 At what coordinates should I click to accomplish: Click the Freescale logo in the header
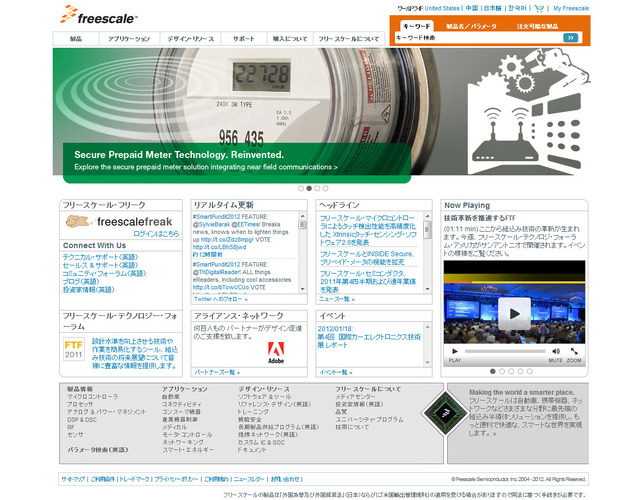pyautogui.click(x=99, y=15)
